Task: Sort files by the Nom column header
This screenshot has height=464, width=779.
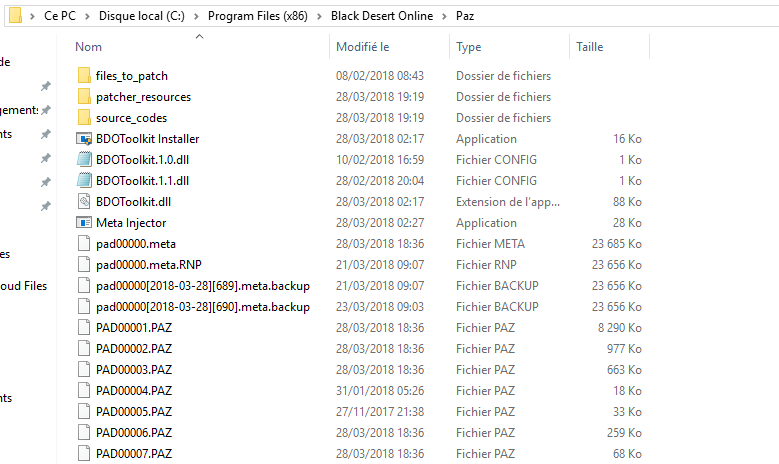Action: click(x=89, y=47)
